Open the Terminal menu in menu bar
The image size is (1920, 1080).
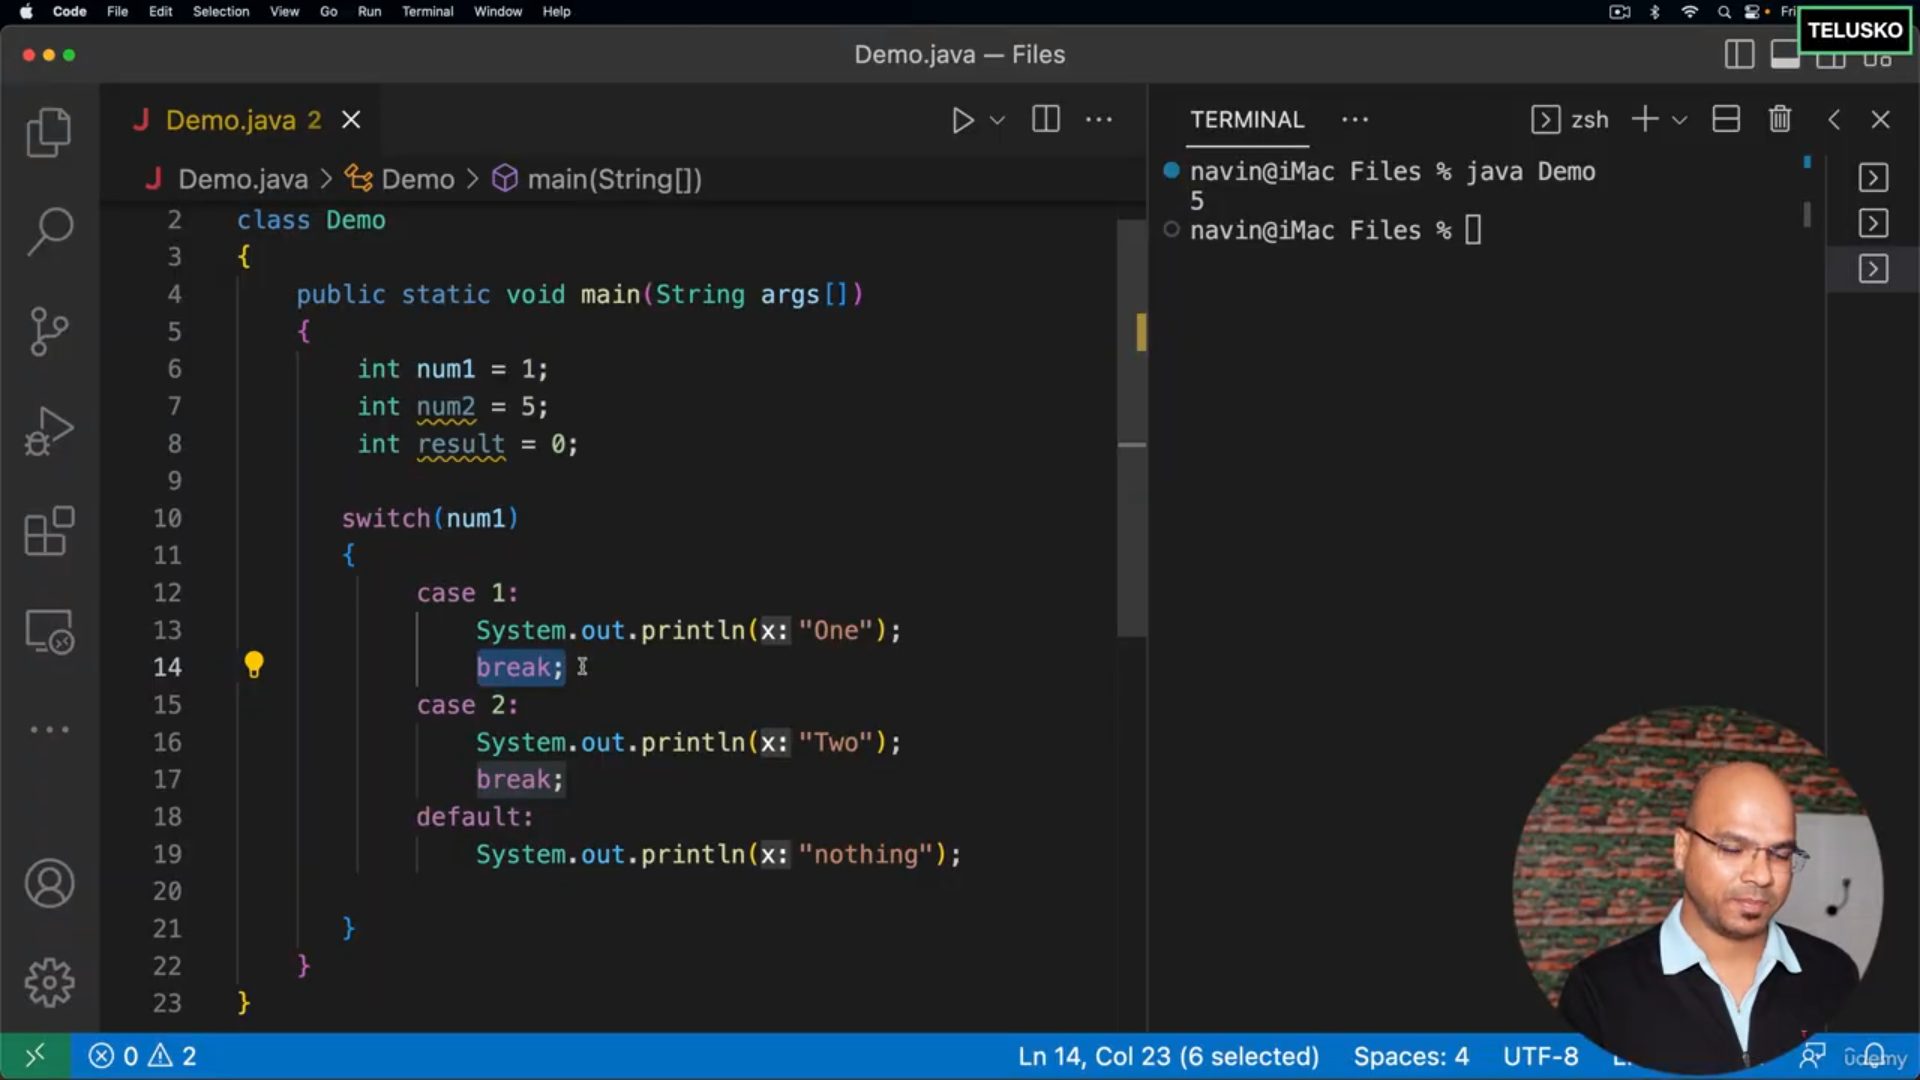427,12
